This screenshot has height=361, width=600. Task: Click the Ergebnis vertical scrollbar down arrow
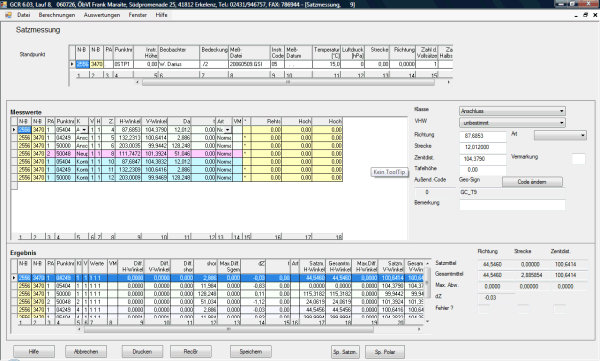coord(427,322)
